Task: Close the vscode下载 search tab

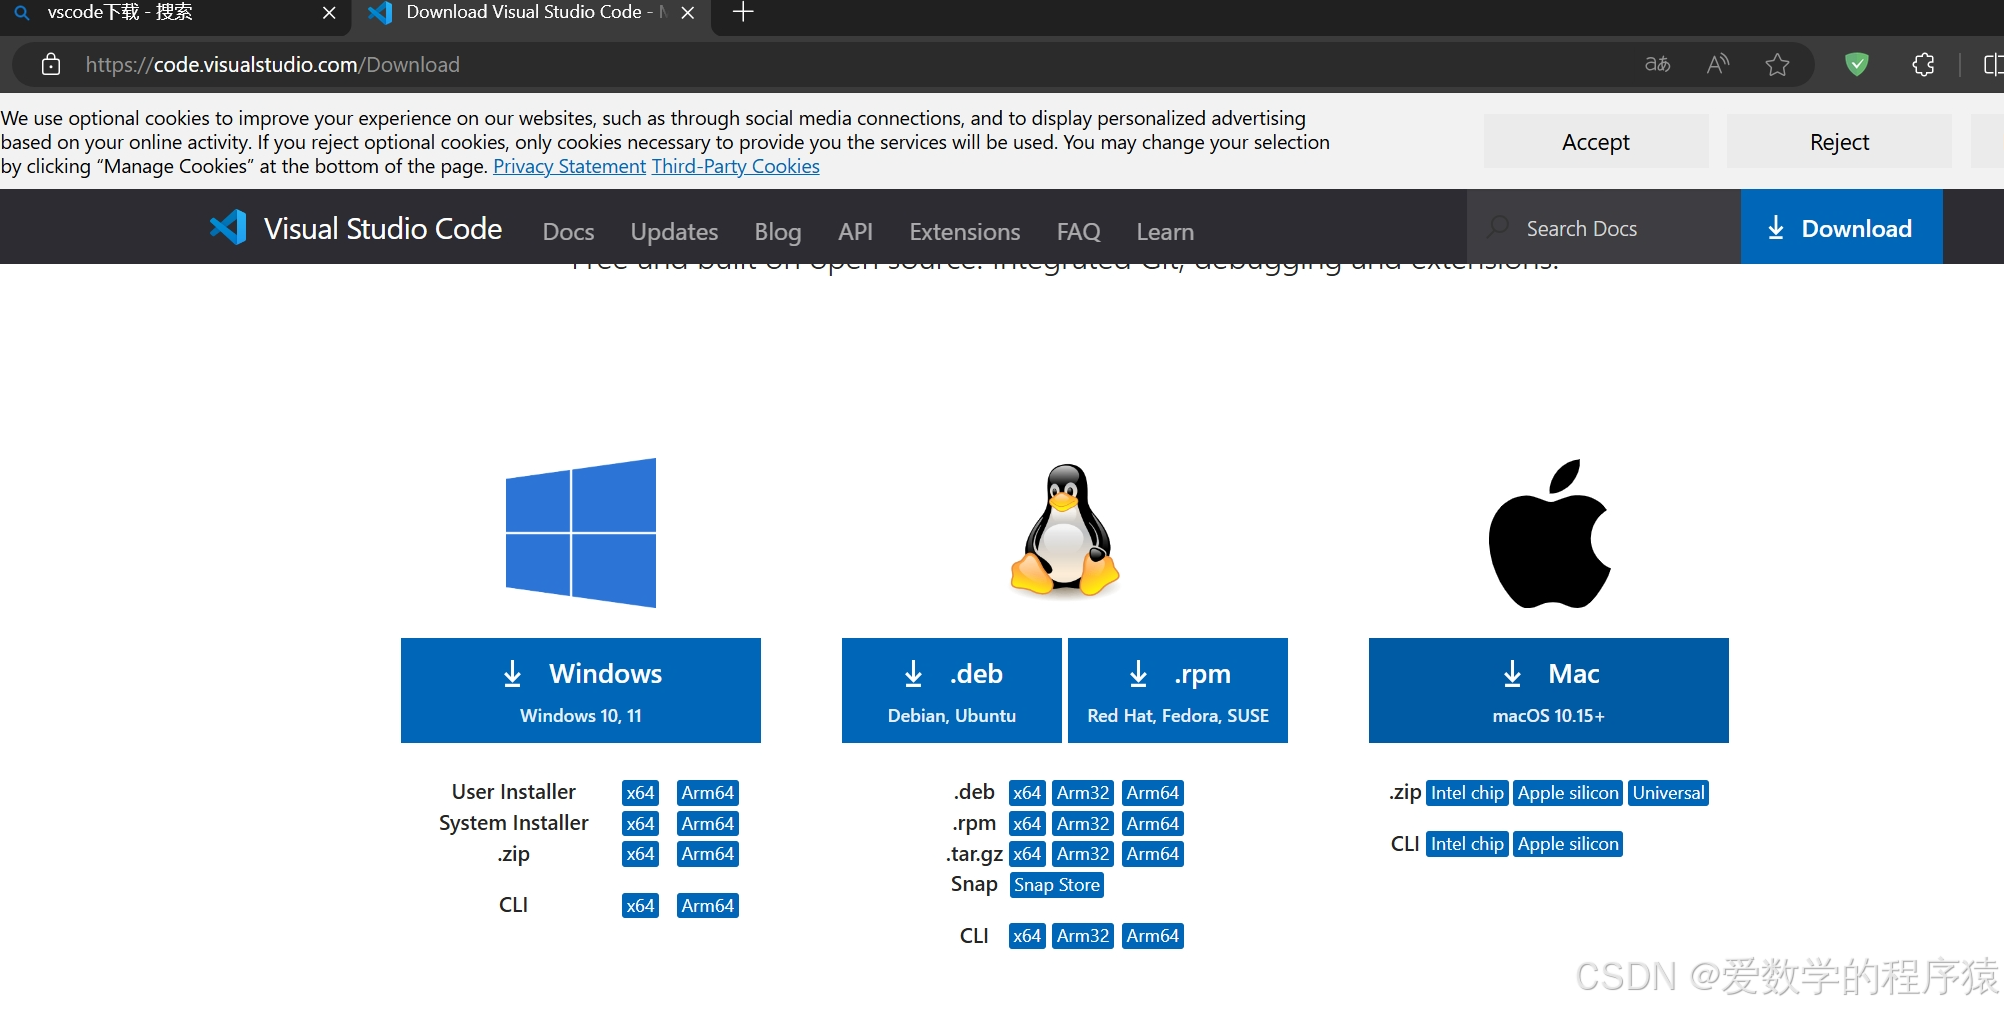Action: click(x=329, y=13)
